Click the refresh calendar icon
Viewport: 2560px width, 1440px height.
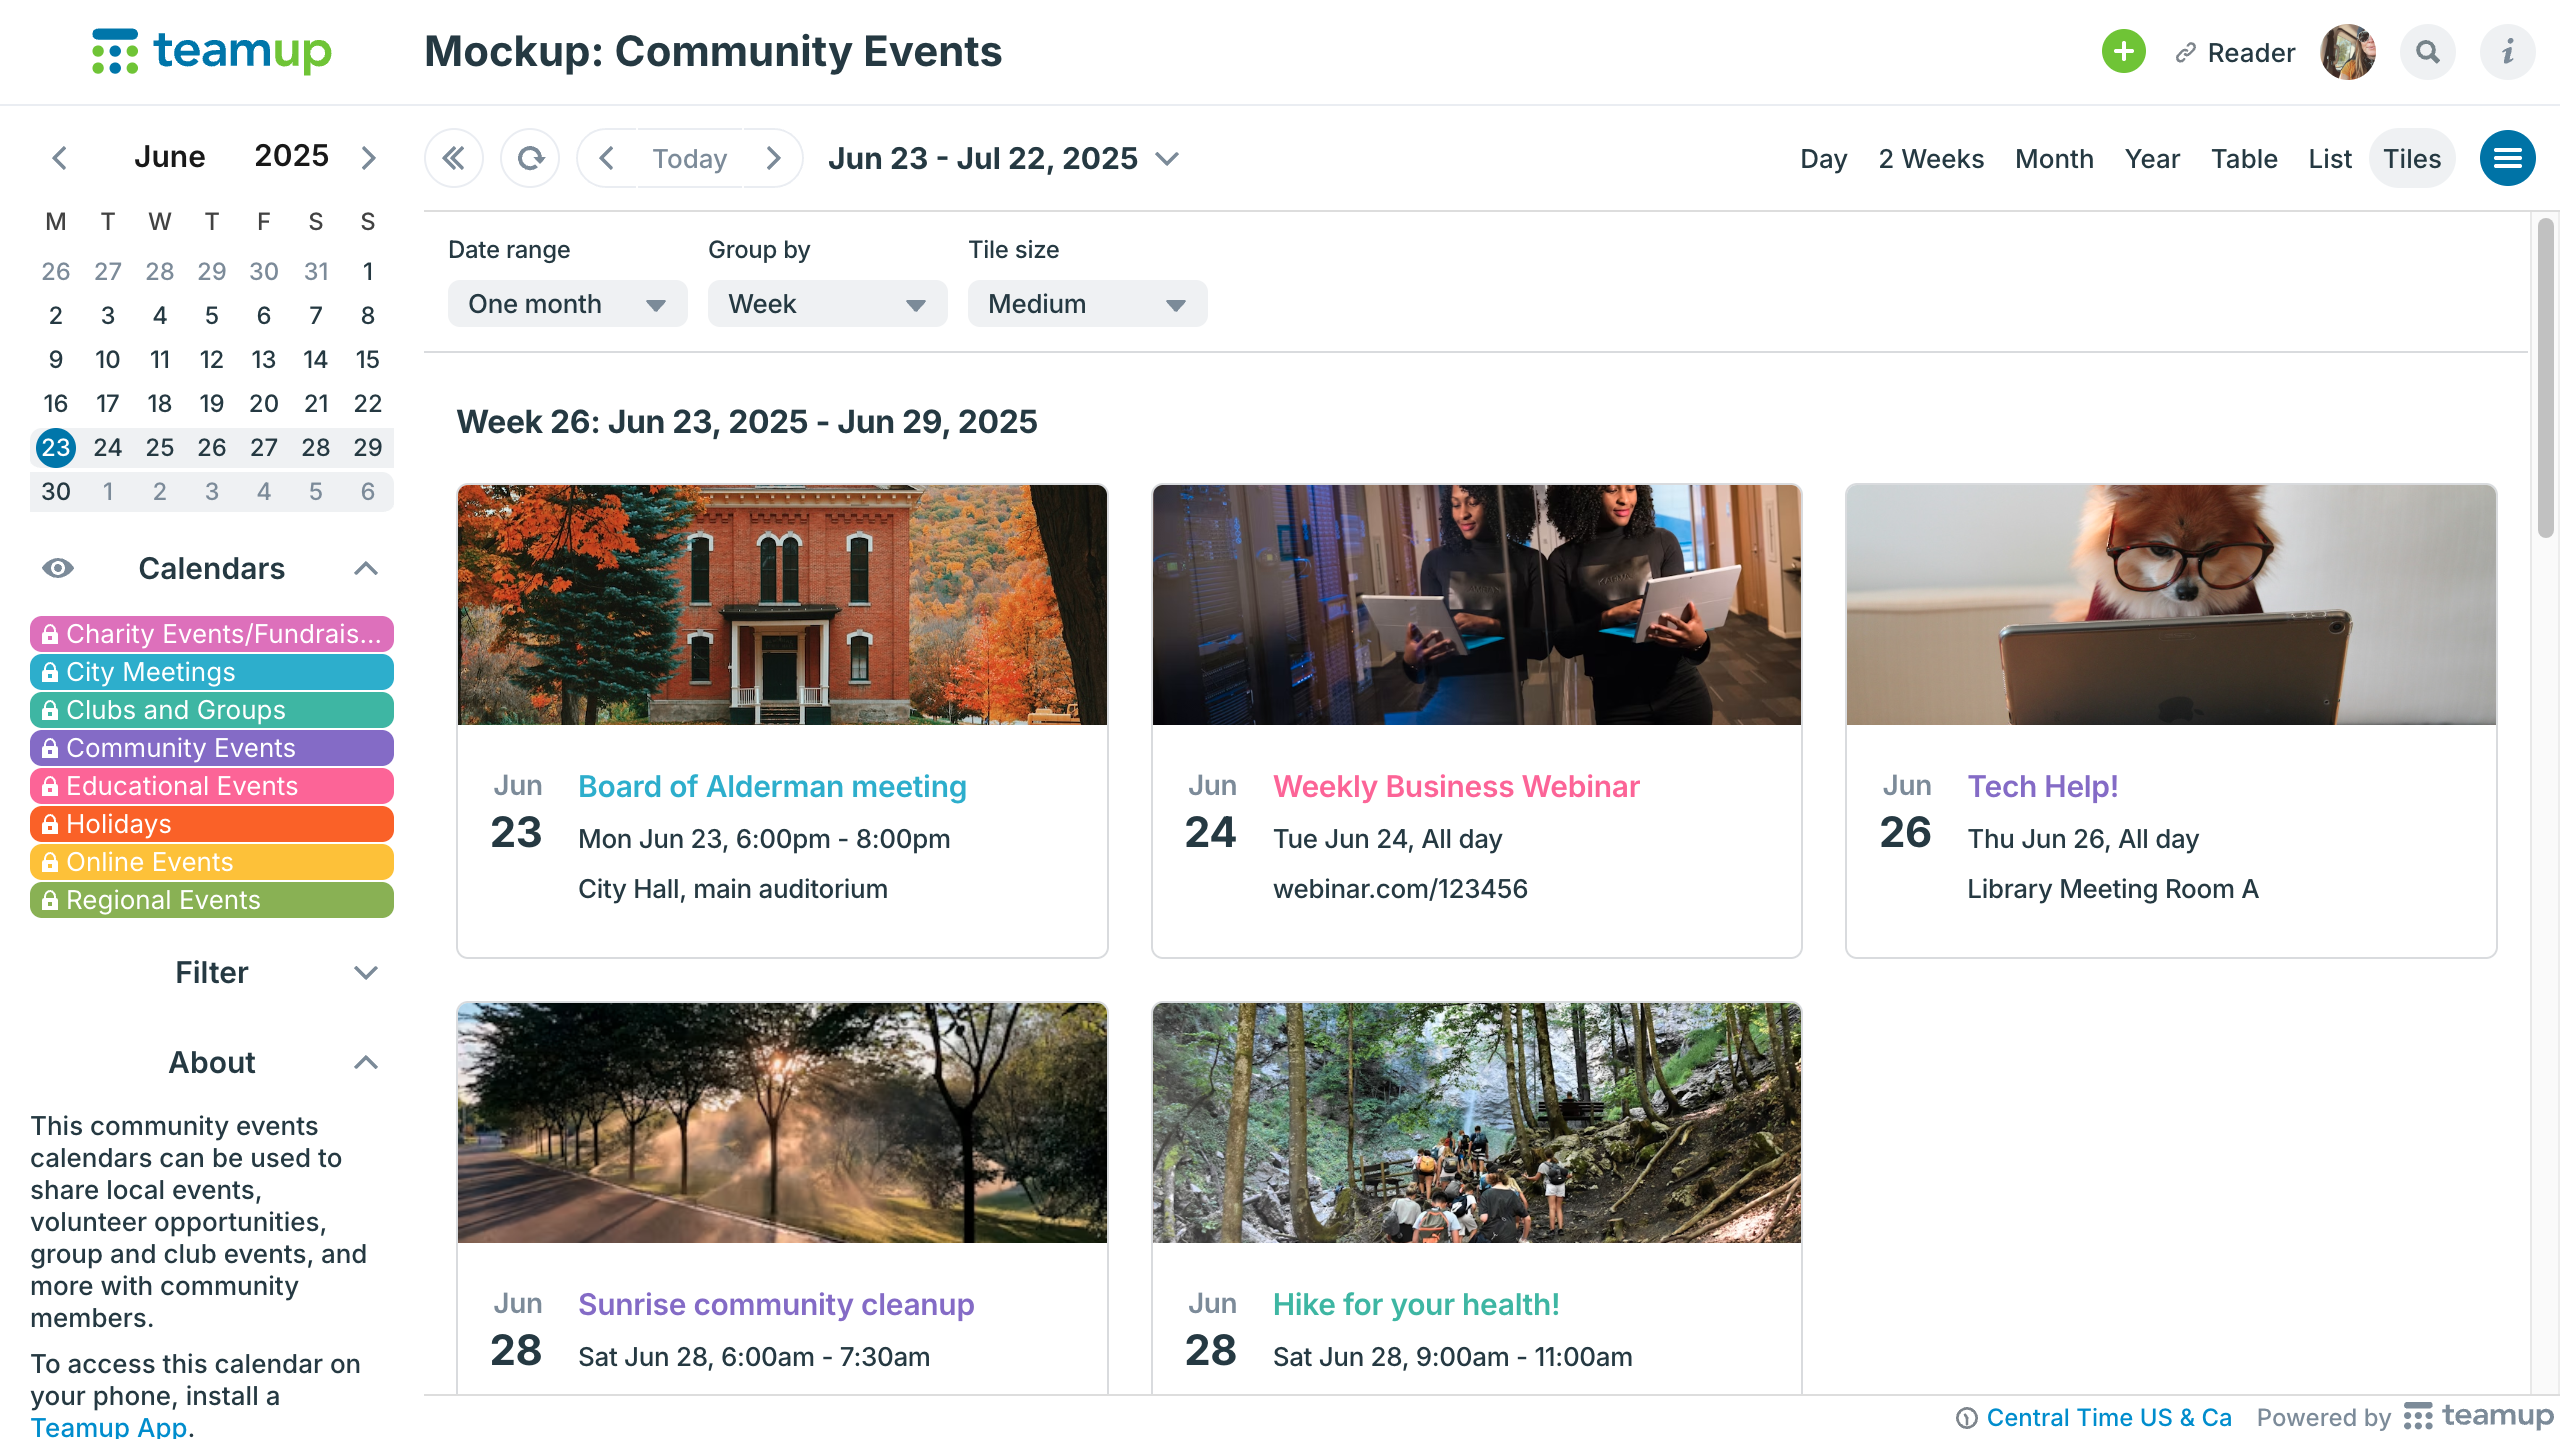pyautogui.click(x=530, y=158)
